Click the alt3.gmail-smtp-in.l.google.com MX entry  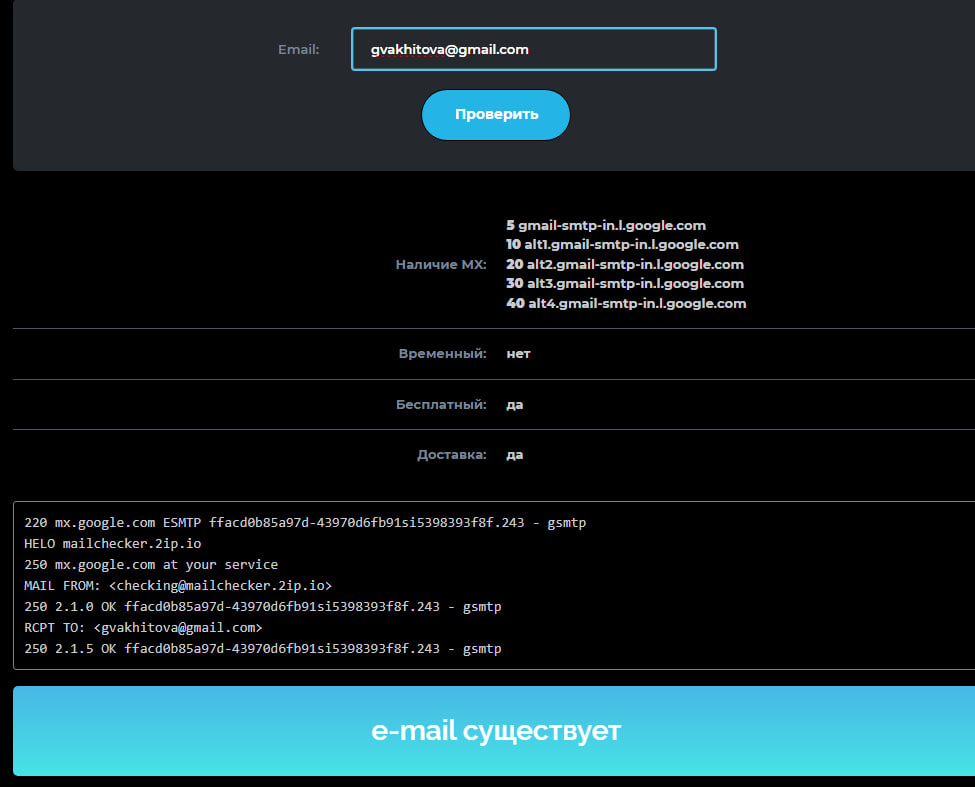tap(625, 284)
